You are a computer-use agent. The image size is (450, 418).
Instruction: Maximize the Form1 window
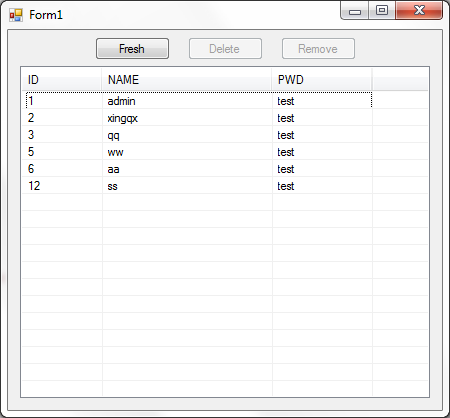coord(382,10)
